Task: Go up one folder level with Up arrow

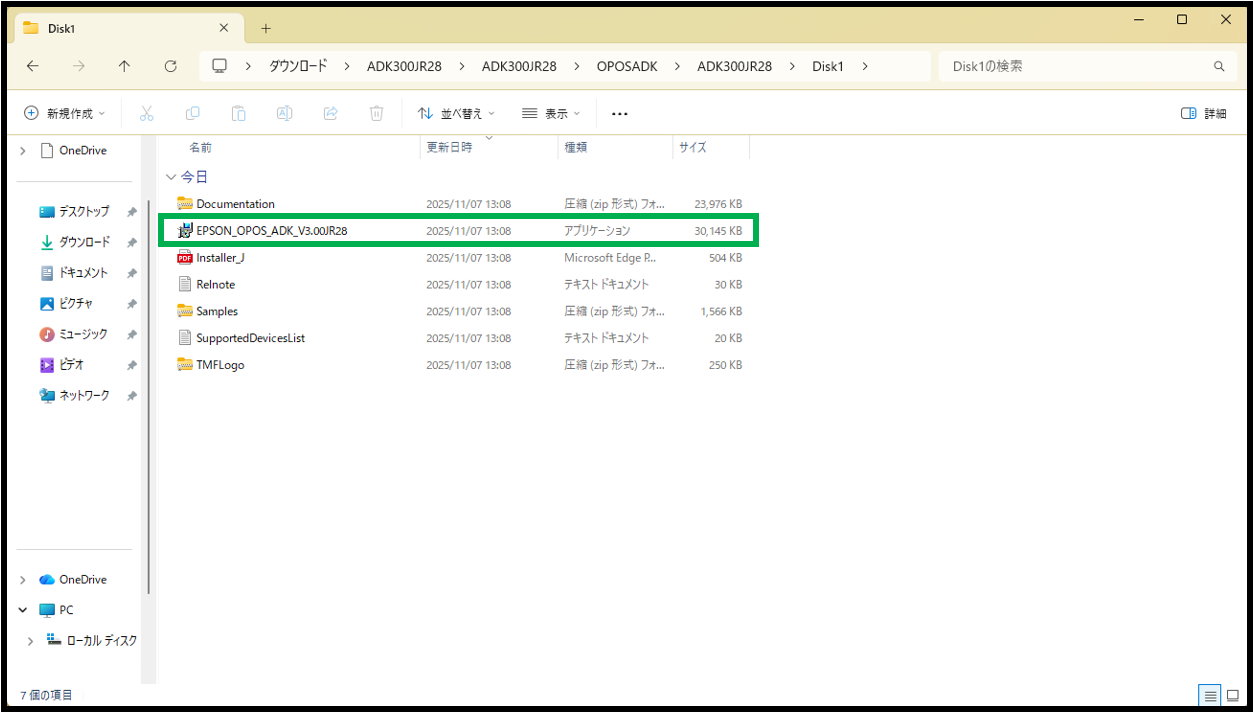Action: click(124, 66)
